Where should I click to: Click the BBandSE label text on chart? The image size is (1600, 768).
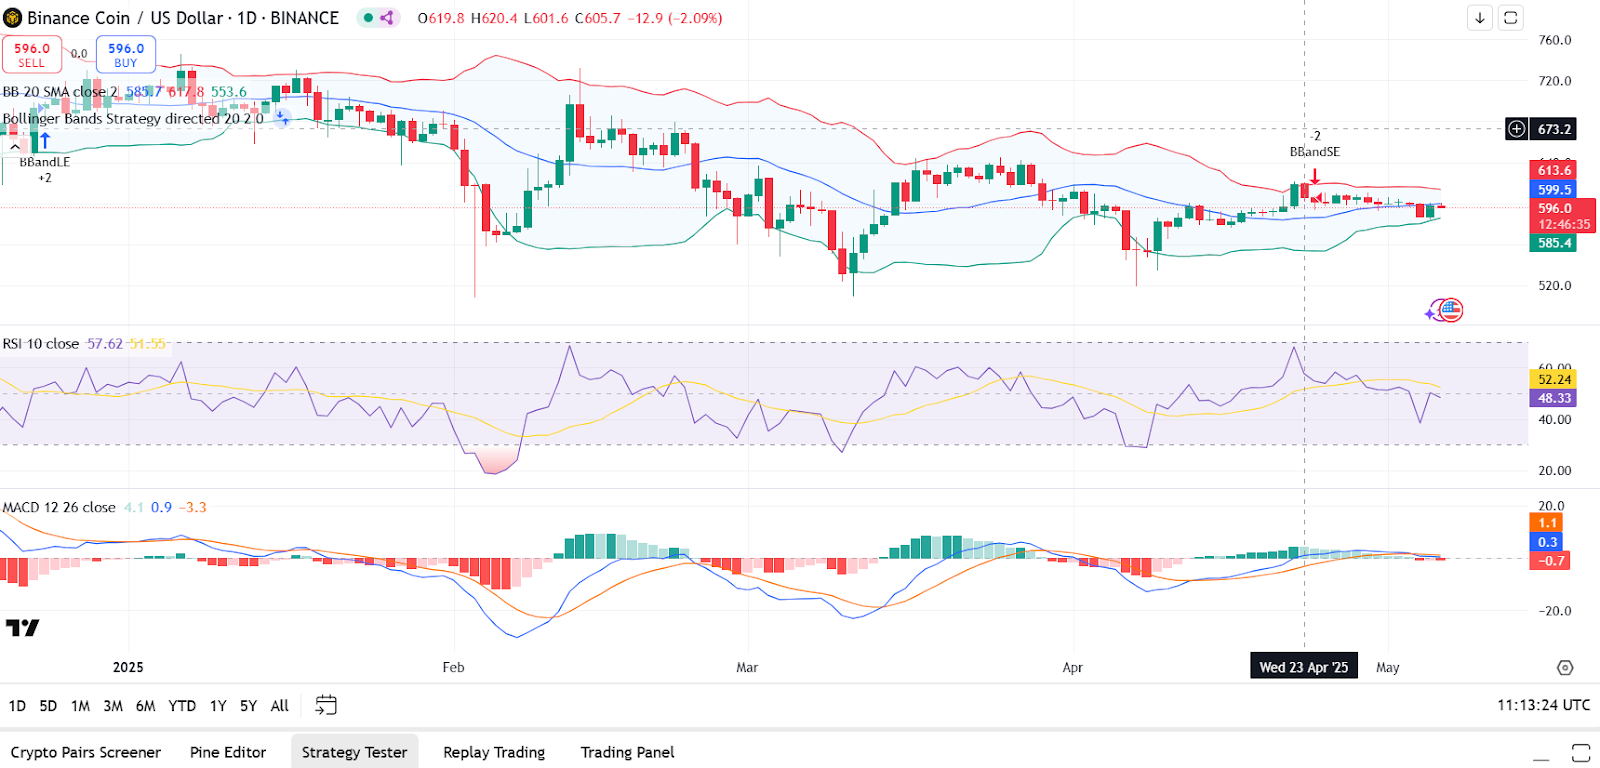pyautogui.click(x=1315, y=152)
